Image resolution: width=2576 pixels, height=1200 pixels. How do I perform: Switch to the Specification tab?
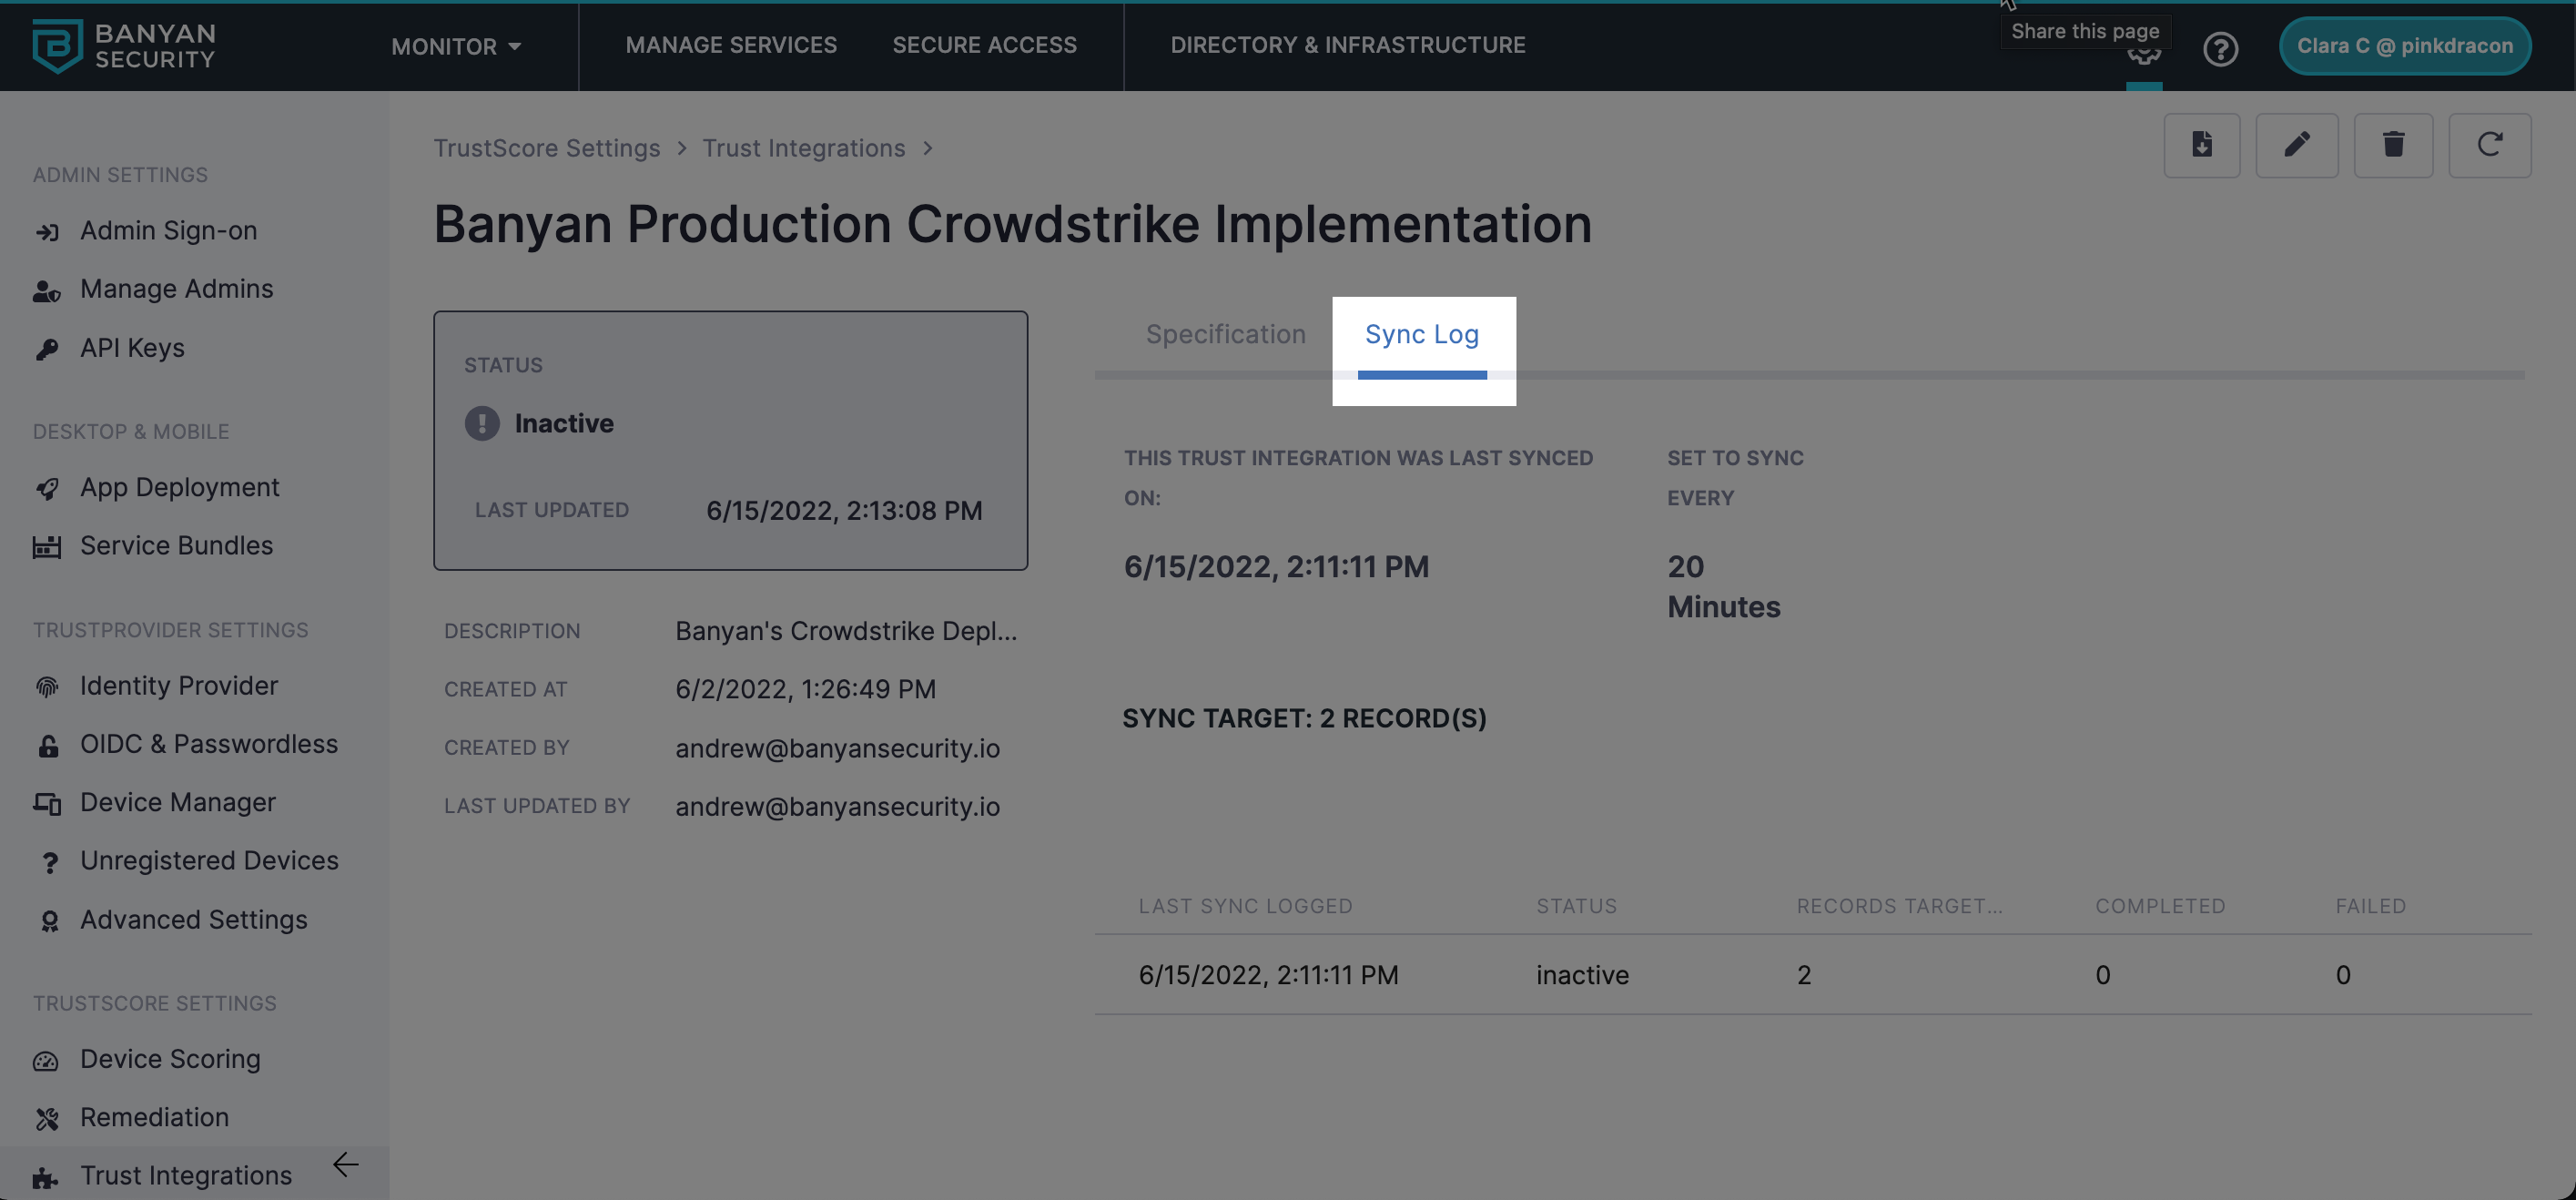(x=1225, y=334)
